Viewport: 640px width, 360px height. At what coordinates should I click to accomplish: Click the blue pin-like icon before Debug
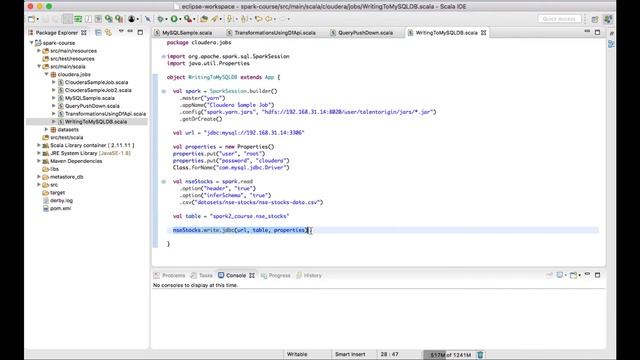[148, 19]
